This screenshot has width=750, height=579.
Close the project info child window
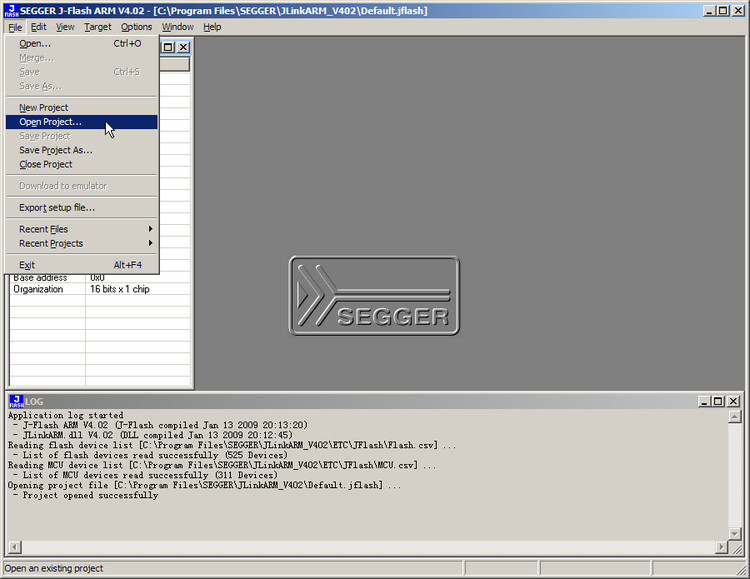tap(183, 47)
